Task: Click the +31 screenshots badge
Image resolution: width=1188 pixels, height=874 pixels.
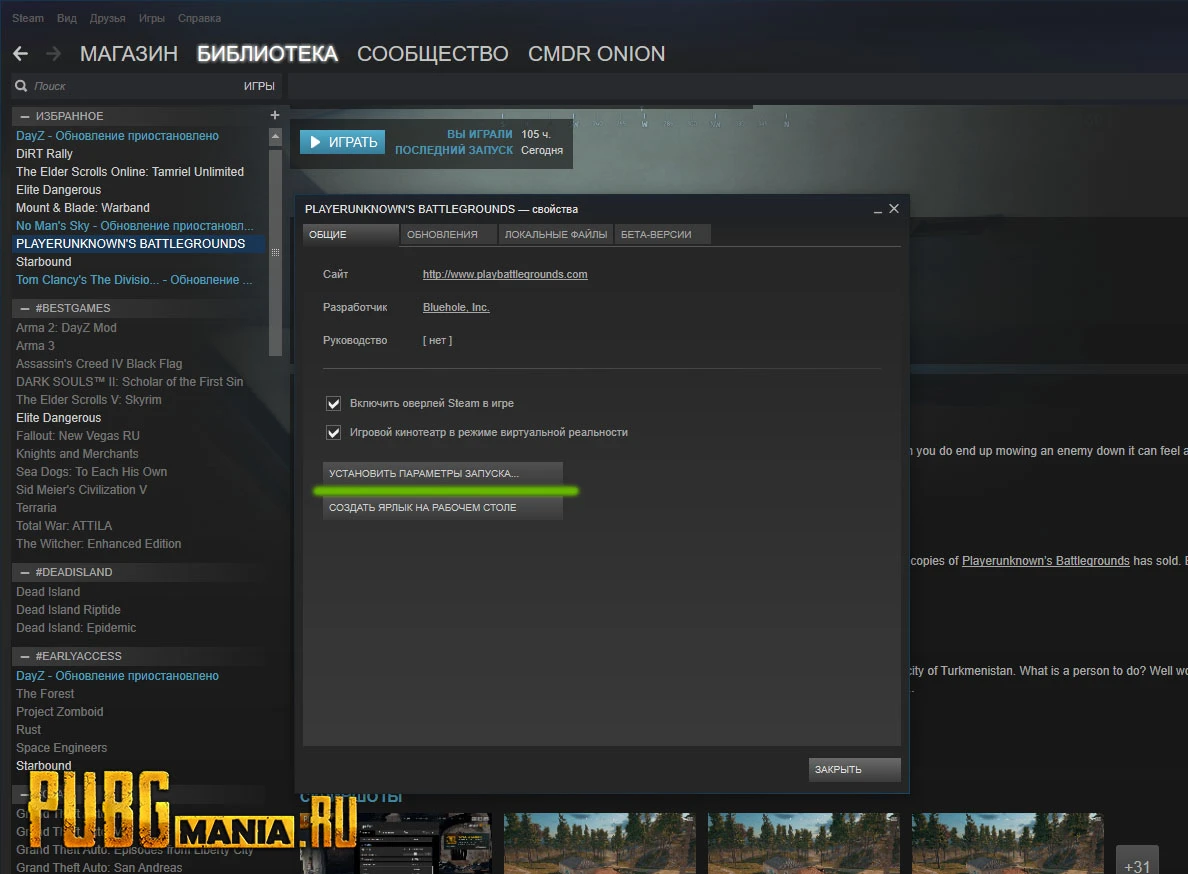Action: pos(1137,861)
